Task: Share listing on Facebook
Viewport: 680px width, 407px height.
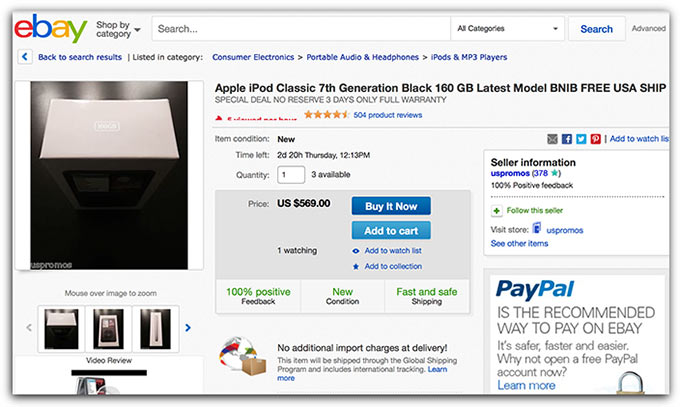Action: click(x=567, y=138)
